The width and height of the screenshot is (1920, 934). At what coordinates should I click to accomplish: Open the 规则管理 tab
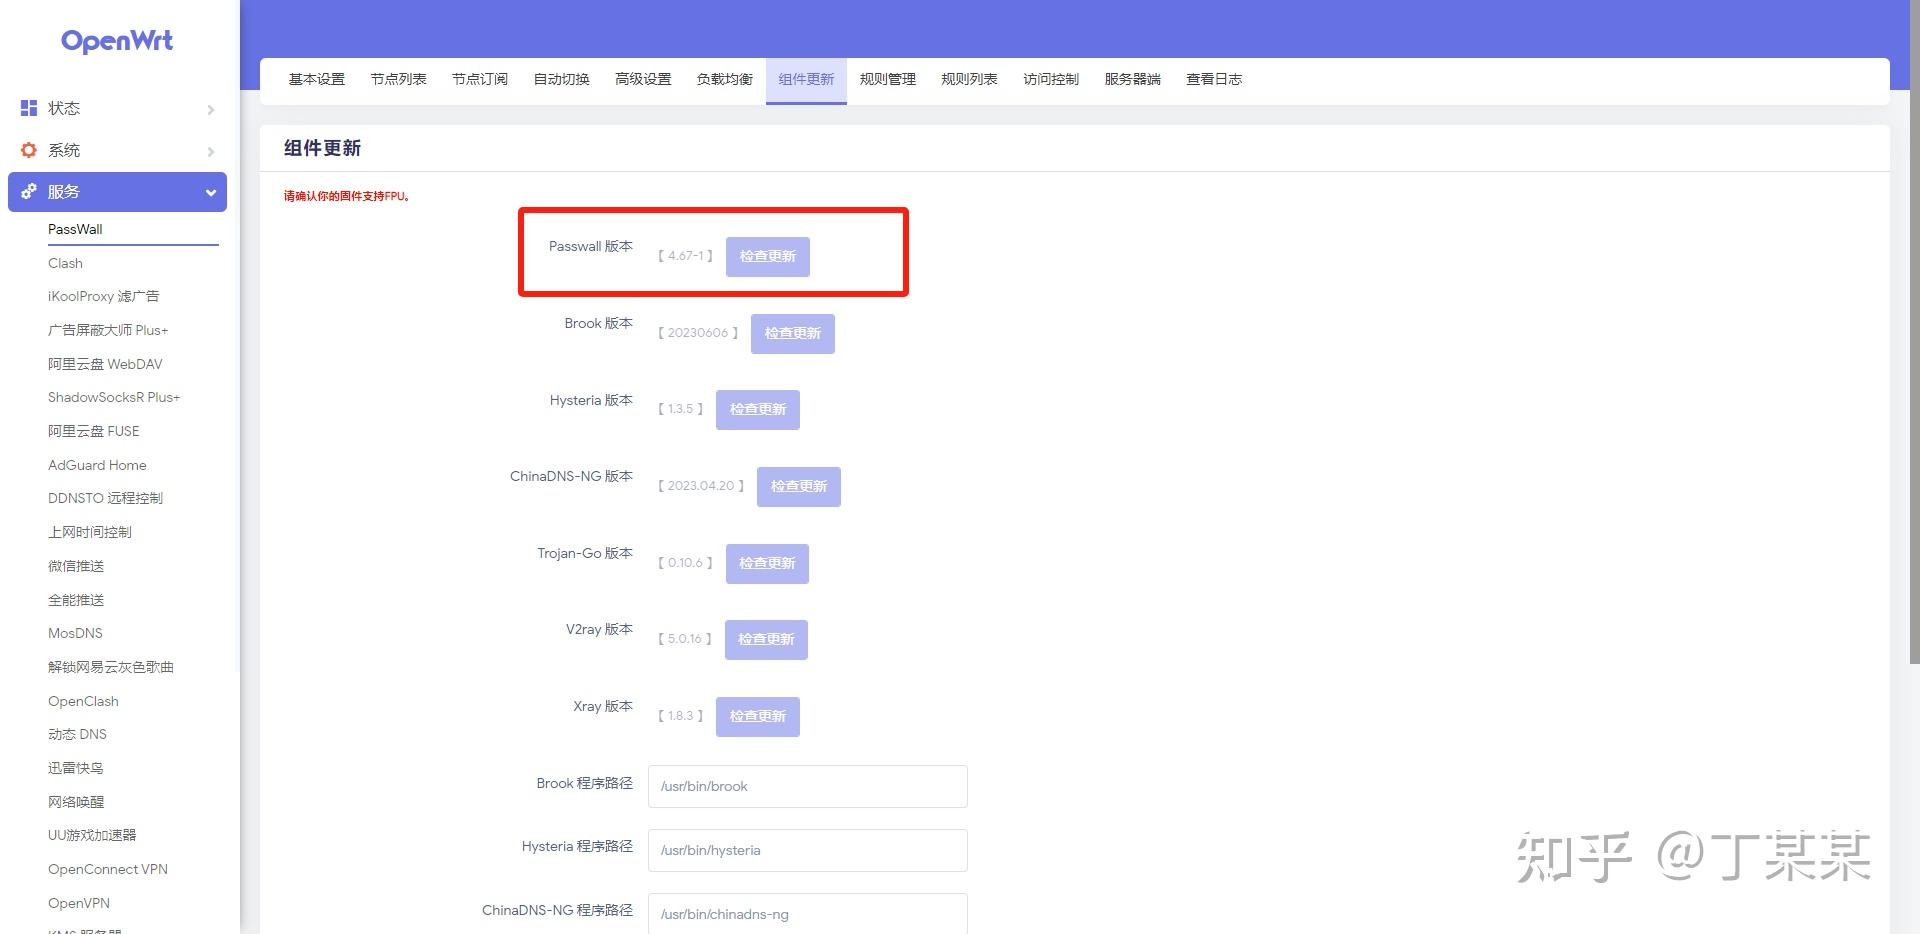click(x=886, y=79)
